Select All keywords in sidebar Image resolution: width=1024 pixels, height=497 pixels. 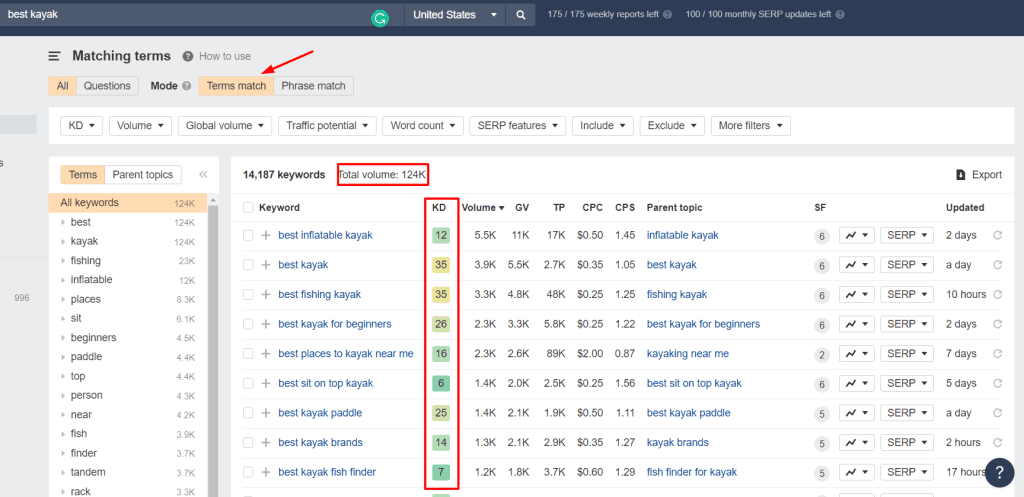click(x=127, y=202)
